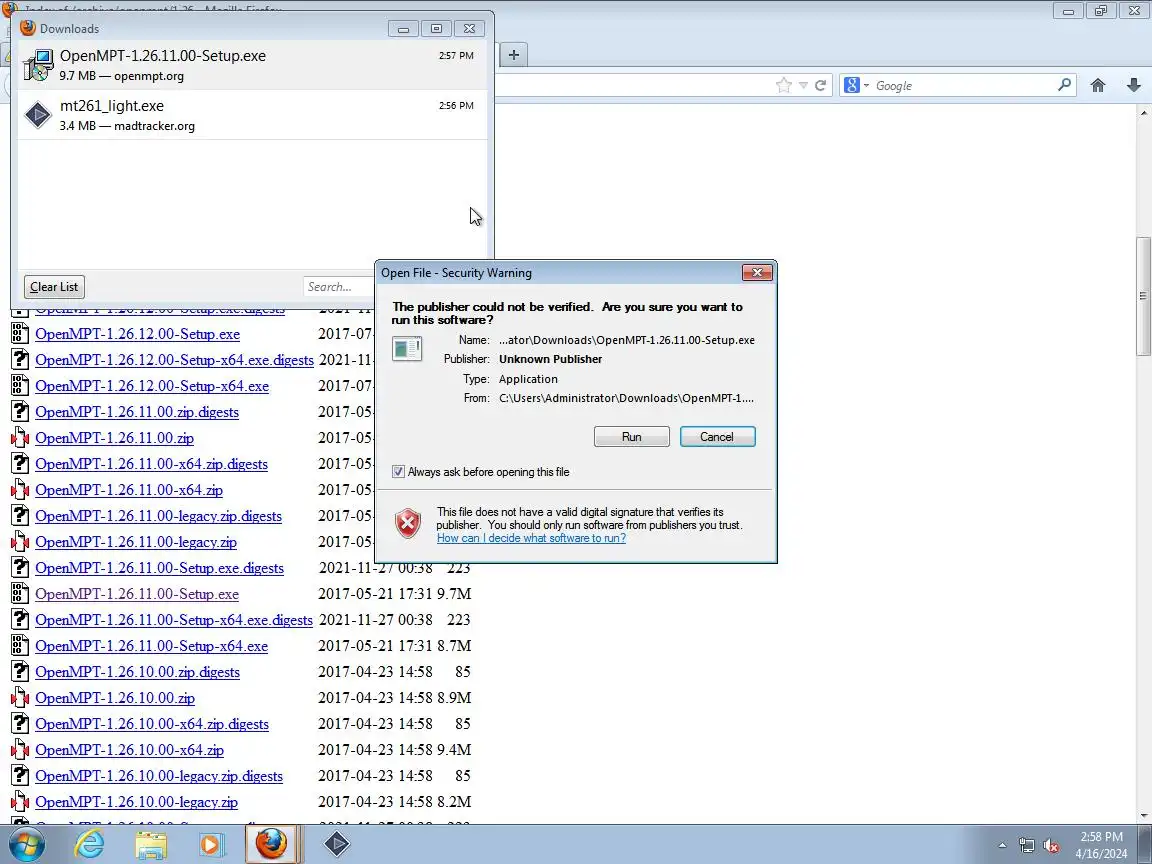Open the taskbar clock showing 2:58 PM
1152x864 pixels.
[1101, 845]
